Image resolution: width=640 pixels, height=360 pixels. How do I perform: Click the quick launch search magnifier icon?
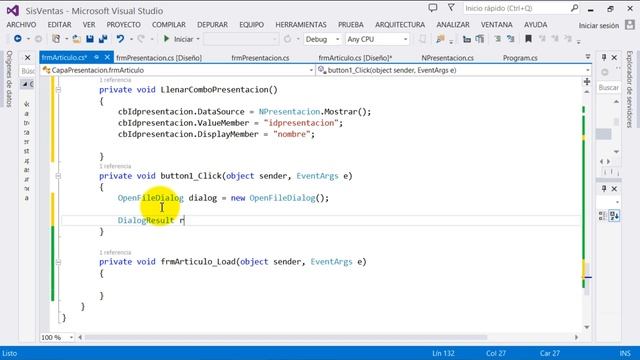(574, 8)
